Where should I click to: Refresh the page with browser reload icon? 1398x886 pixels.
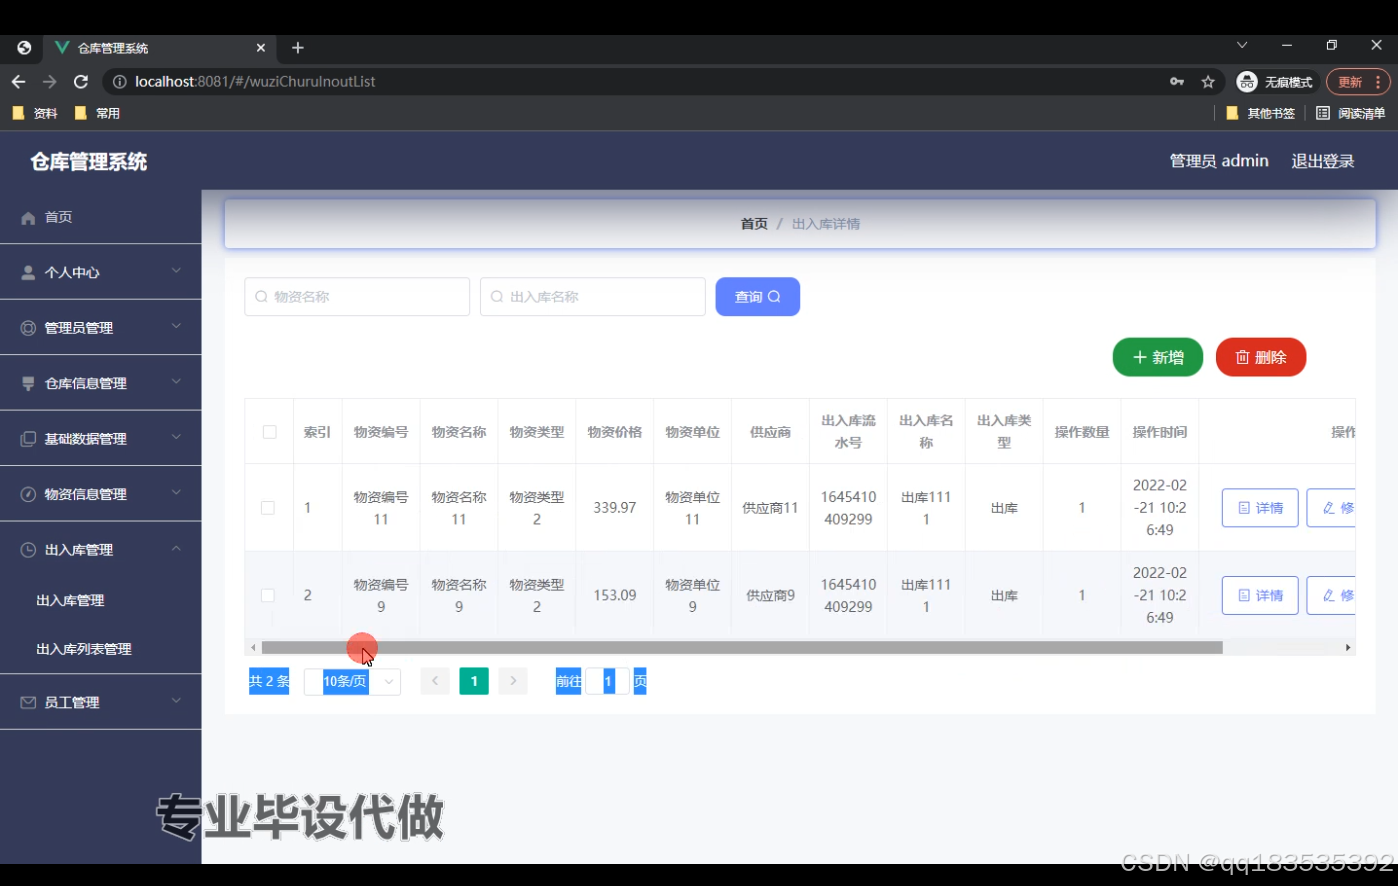[x=81, y=82]
